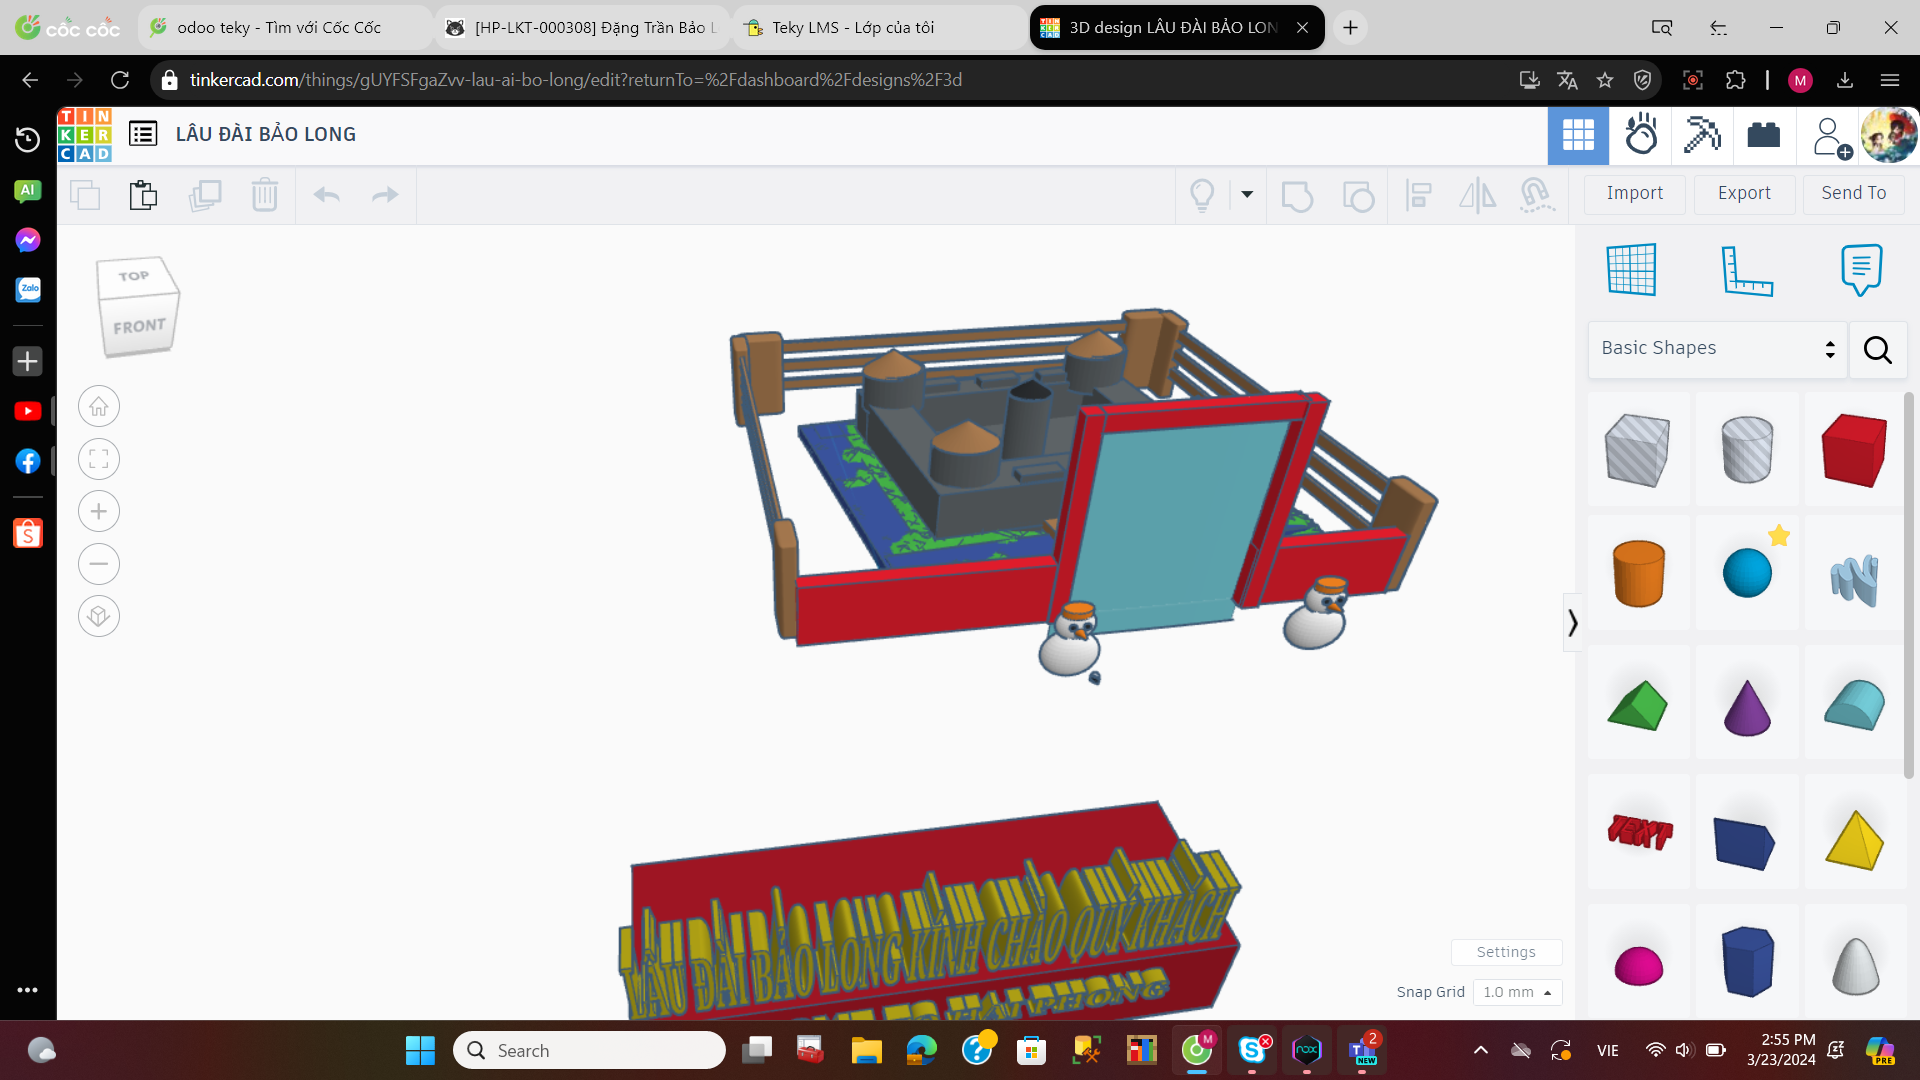This screenshot has width=1920, height=1080.
Task: Select the blue Sphere shape
Action: (1746, 573)
